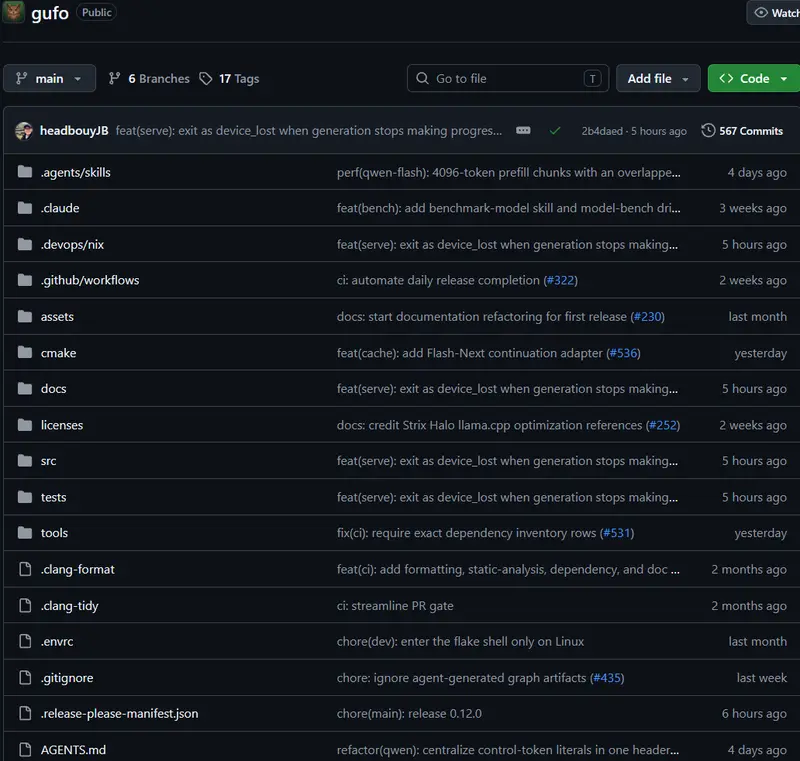
Task: View the 6 Branches list
Action: pos(149,79)
